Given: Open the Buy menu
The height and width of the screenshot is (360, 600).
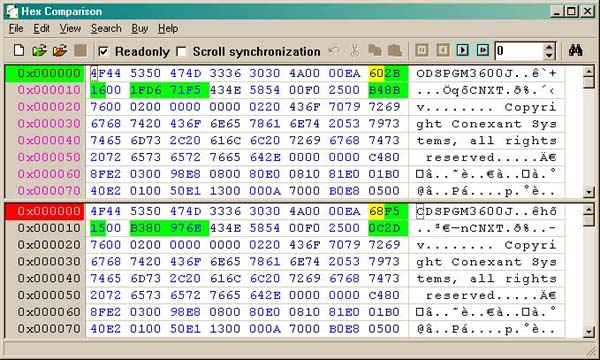Looking at the screenshot, I should (x=140, y=29).
